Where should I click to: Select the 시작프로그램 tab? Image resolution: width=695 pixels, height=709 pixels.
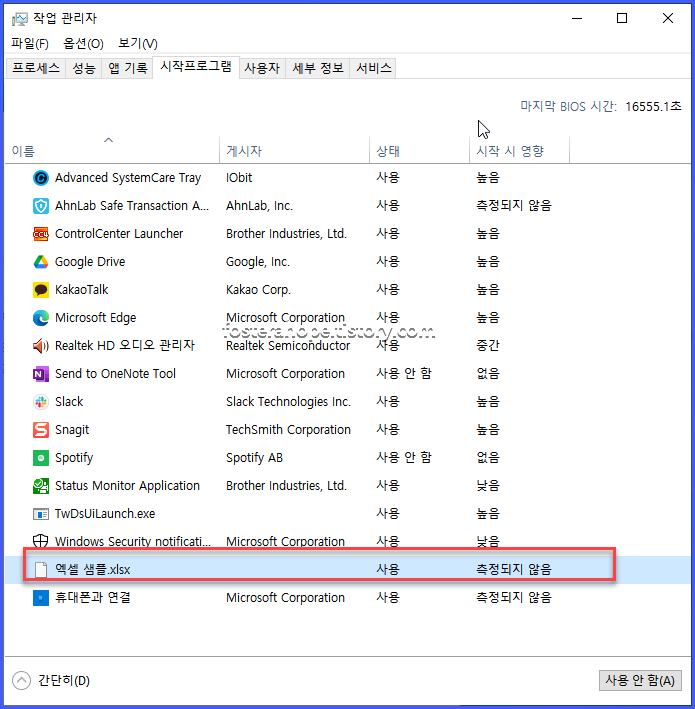[x=196, y=66]
